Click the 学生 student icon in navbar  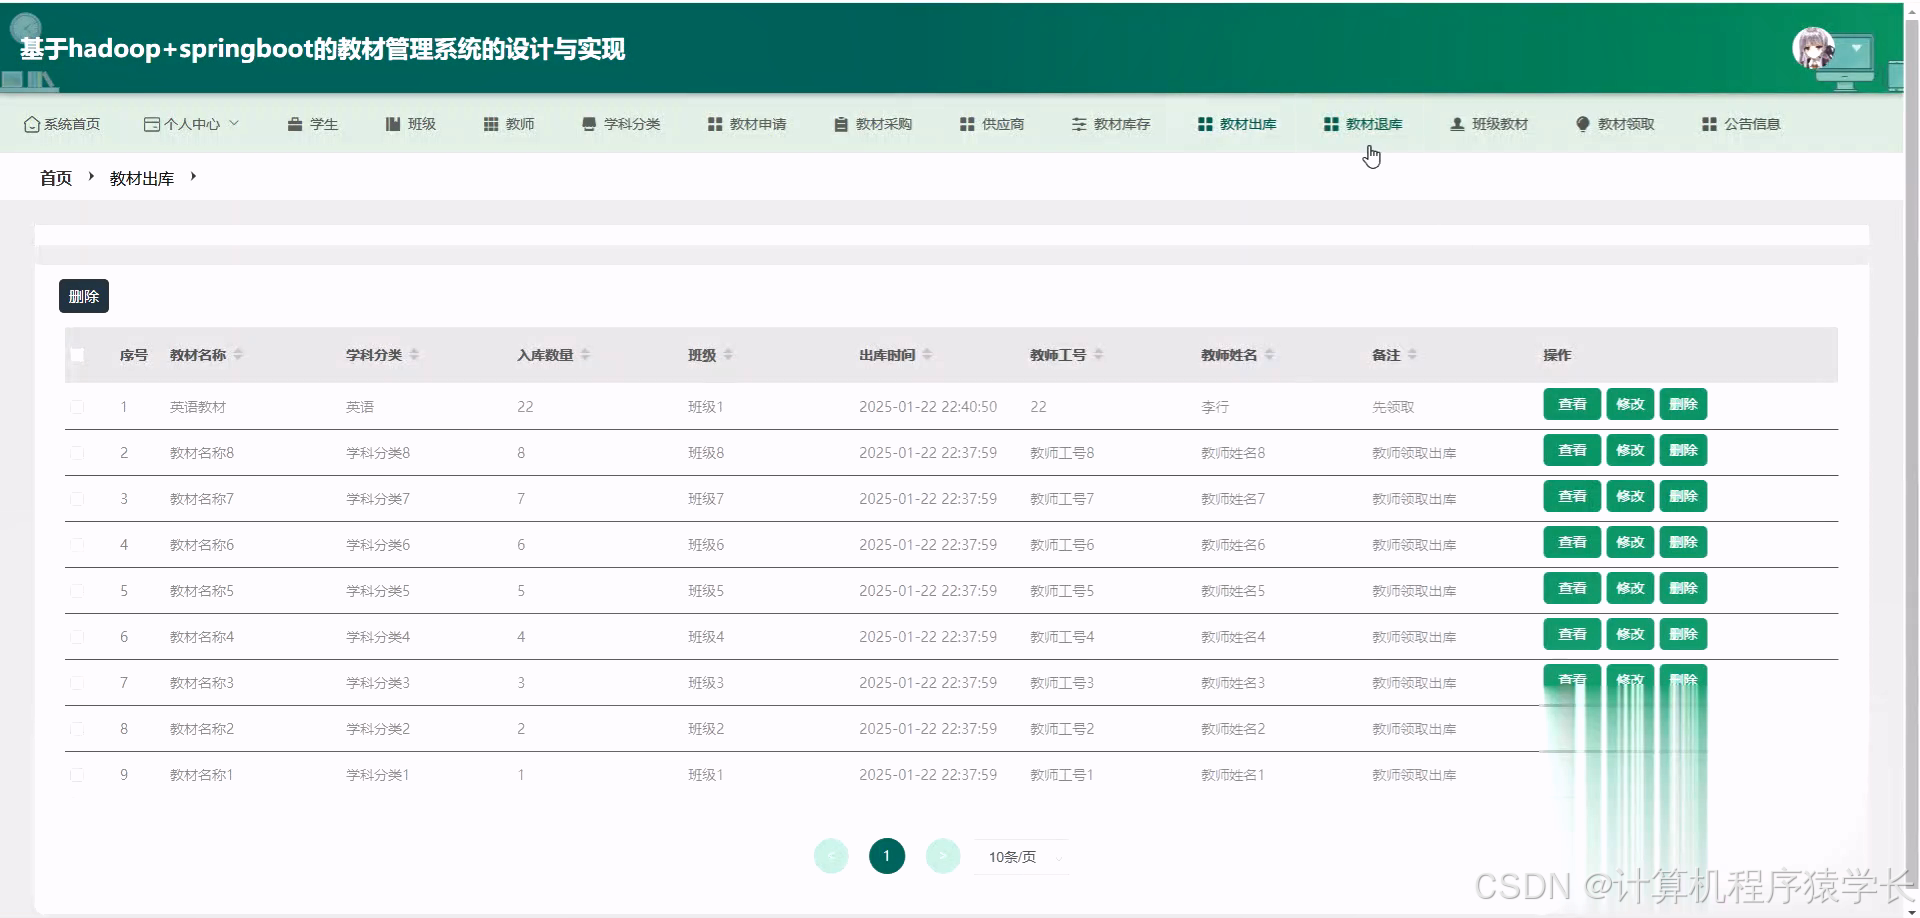click(x=294, y=123)
